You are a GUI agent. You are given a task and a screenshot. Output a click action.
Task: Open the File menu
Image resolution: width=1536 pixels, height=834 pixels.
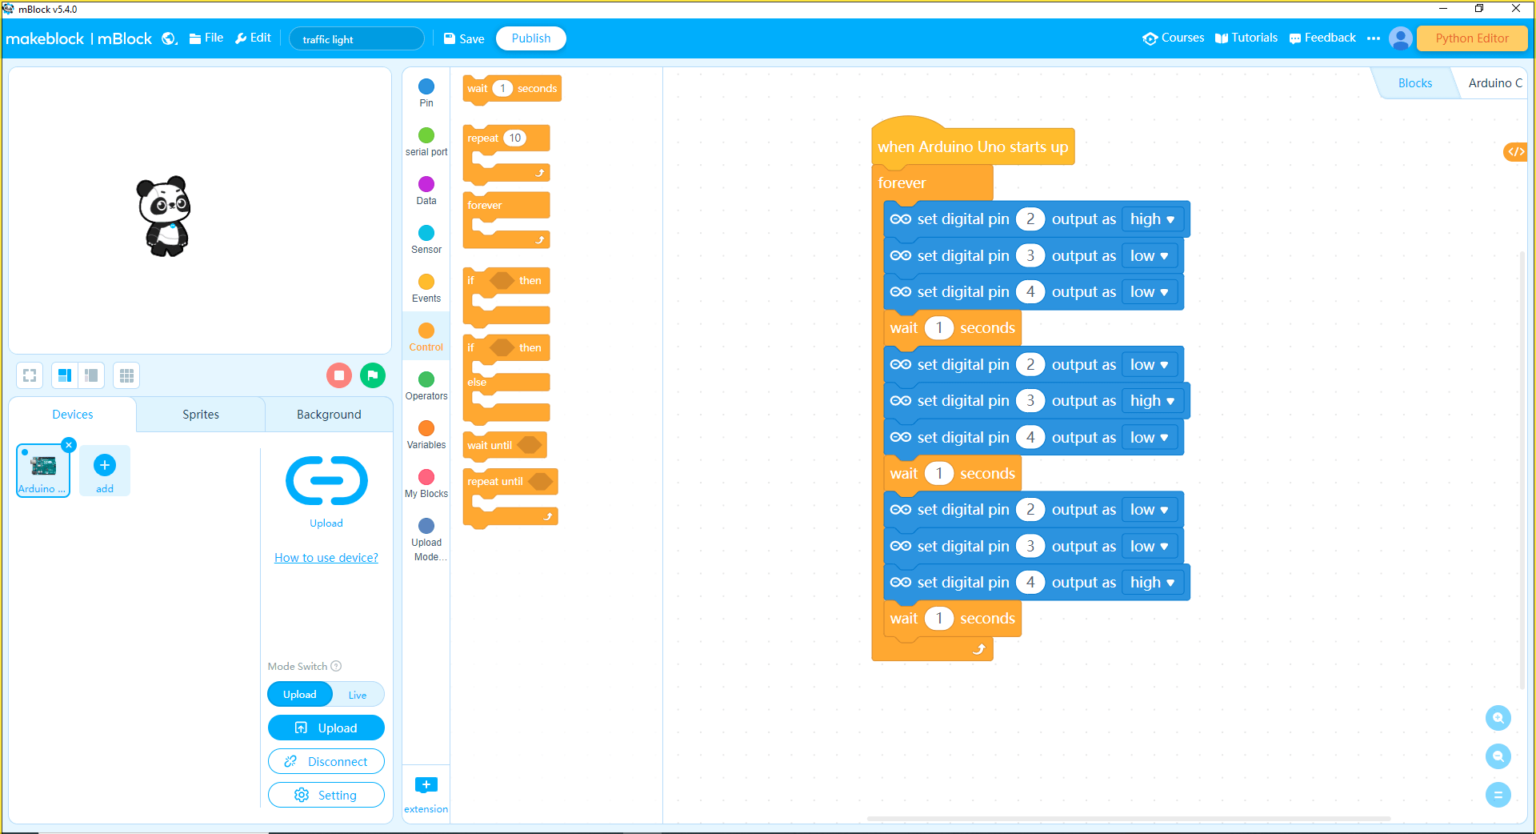point(206,38)
